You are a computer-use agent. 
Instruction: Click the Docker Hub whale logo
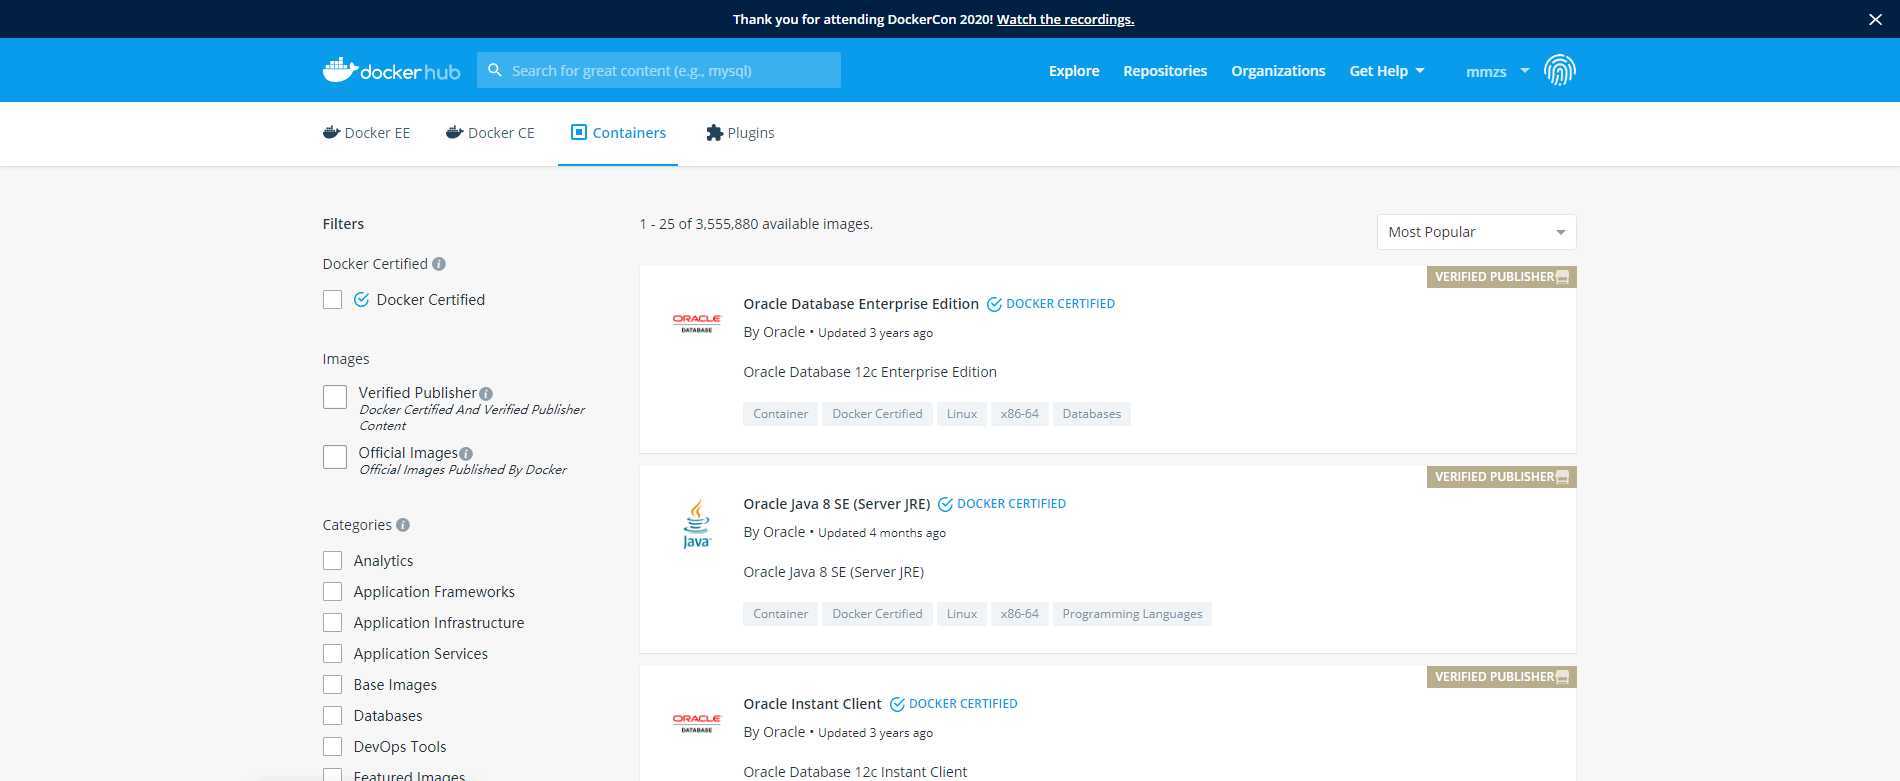[x=391, y=70]
